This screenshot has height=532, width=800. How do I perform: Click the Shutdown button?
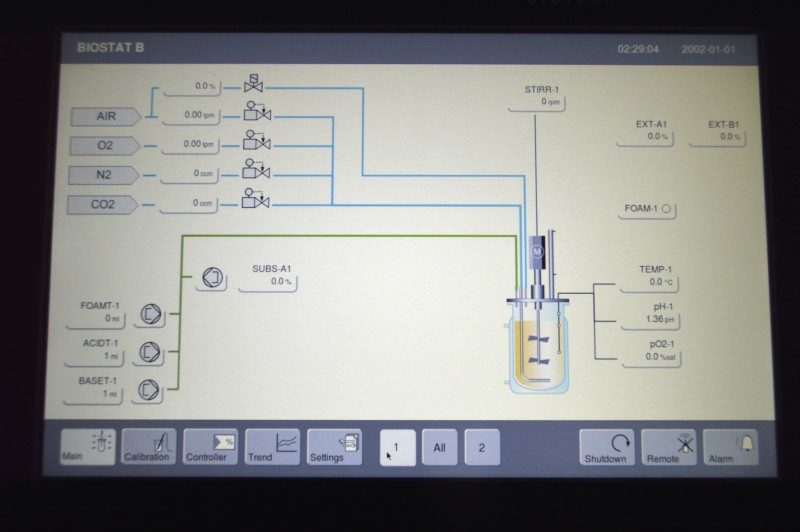(x=607, y=447)
